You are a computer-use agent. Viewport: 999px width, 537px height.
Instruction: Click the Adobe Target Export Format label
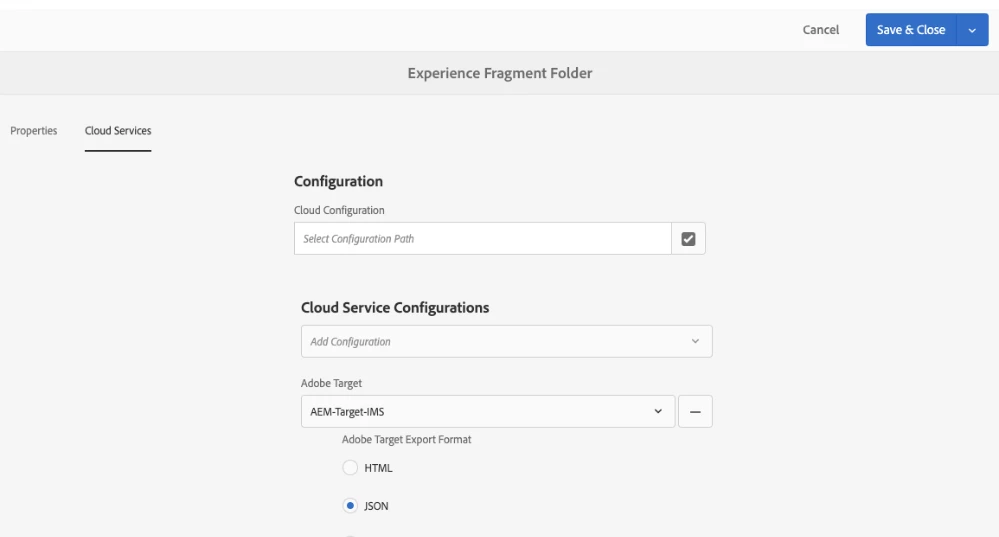coord(406,441)
